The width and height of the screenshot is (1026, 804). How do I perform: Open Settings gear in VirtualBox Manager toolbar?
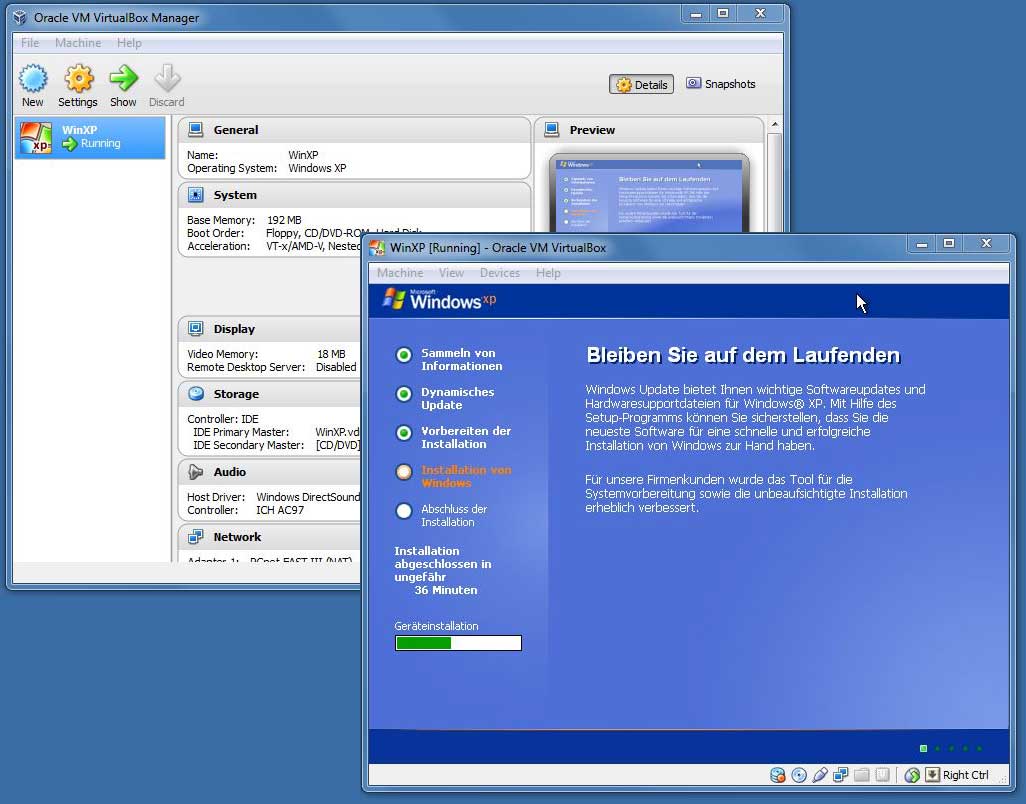point(78,79)
